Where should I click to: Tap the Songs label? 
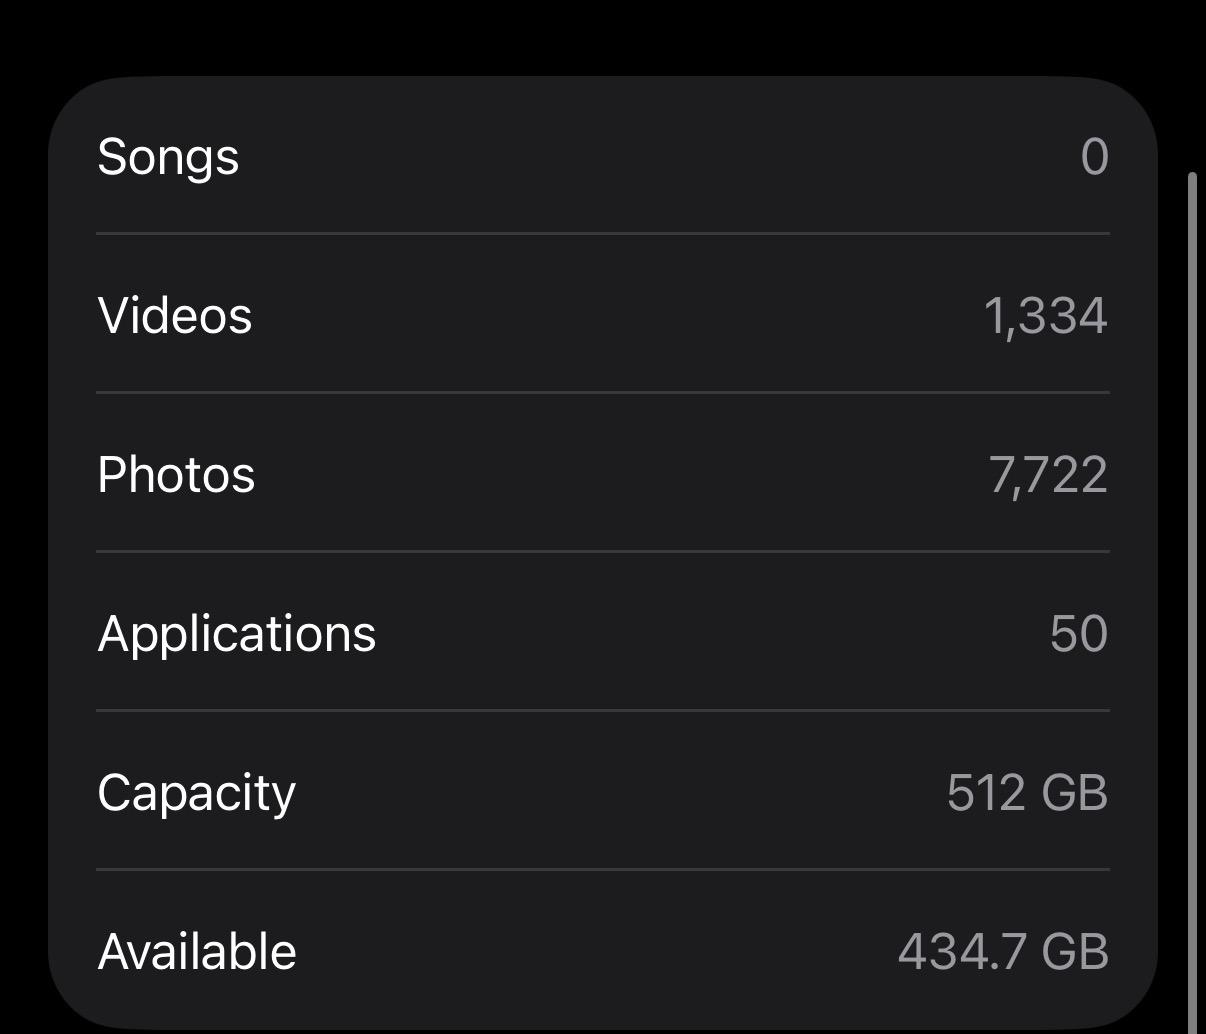click(168, 157)
